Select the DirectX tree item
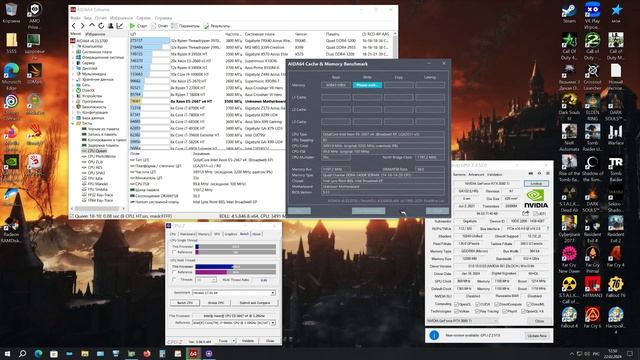Image resolution: width=640 pixels, height=360 pixels. coord(88,90)
